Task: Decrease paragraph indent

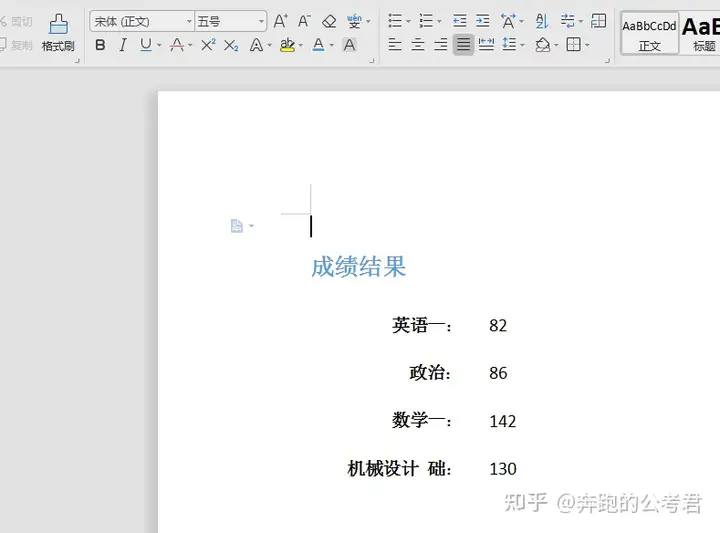Action: point(460,21)
